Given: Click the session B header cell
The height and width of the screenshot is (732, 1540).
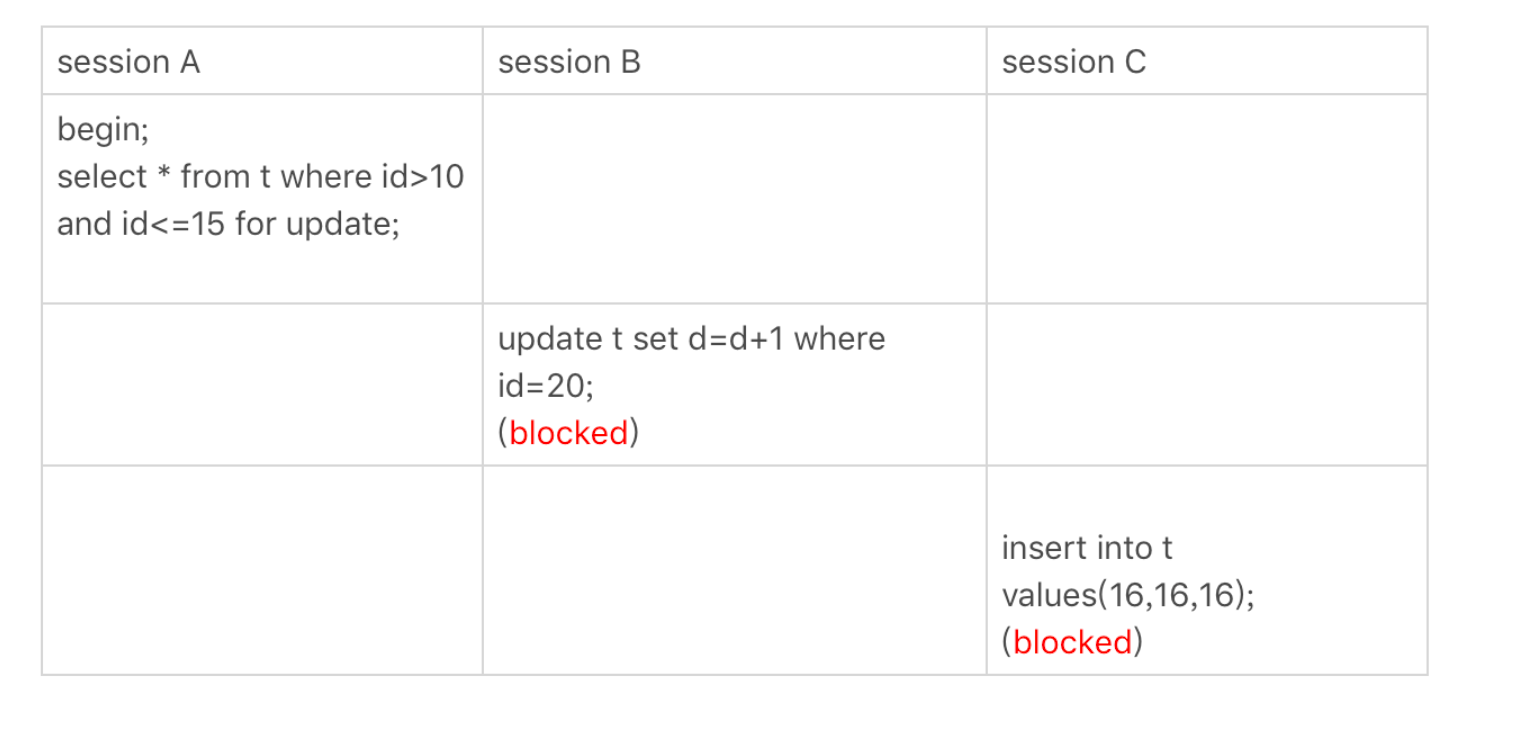Looking at the screenshot, I should [x=734, y=61].
